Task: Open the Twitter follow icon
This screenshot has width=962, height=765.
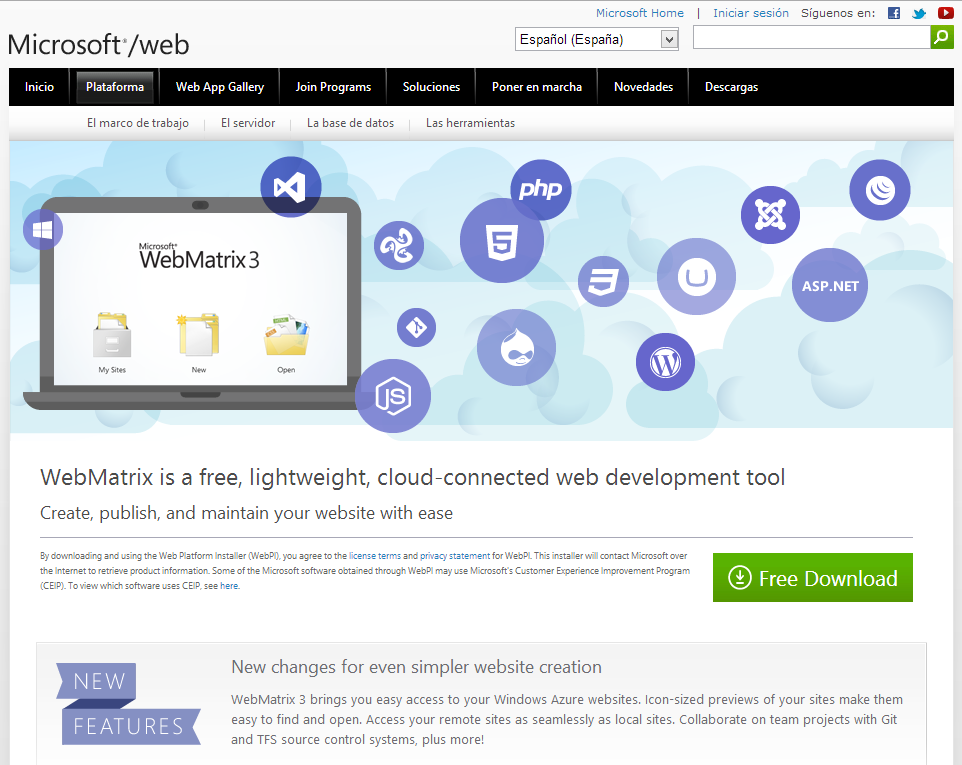Action: (x=919, y=13)
